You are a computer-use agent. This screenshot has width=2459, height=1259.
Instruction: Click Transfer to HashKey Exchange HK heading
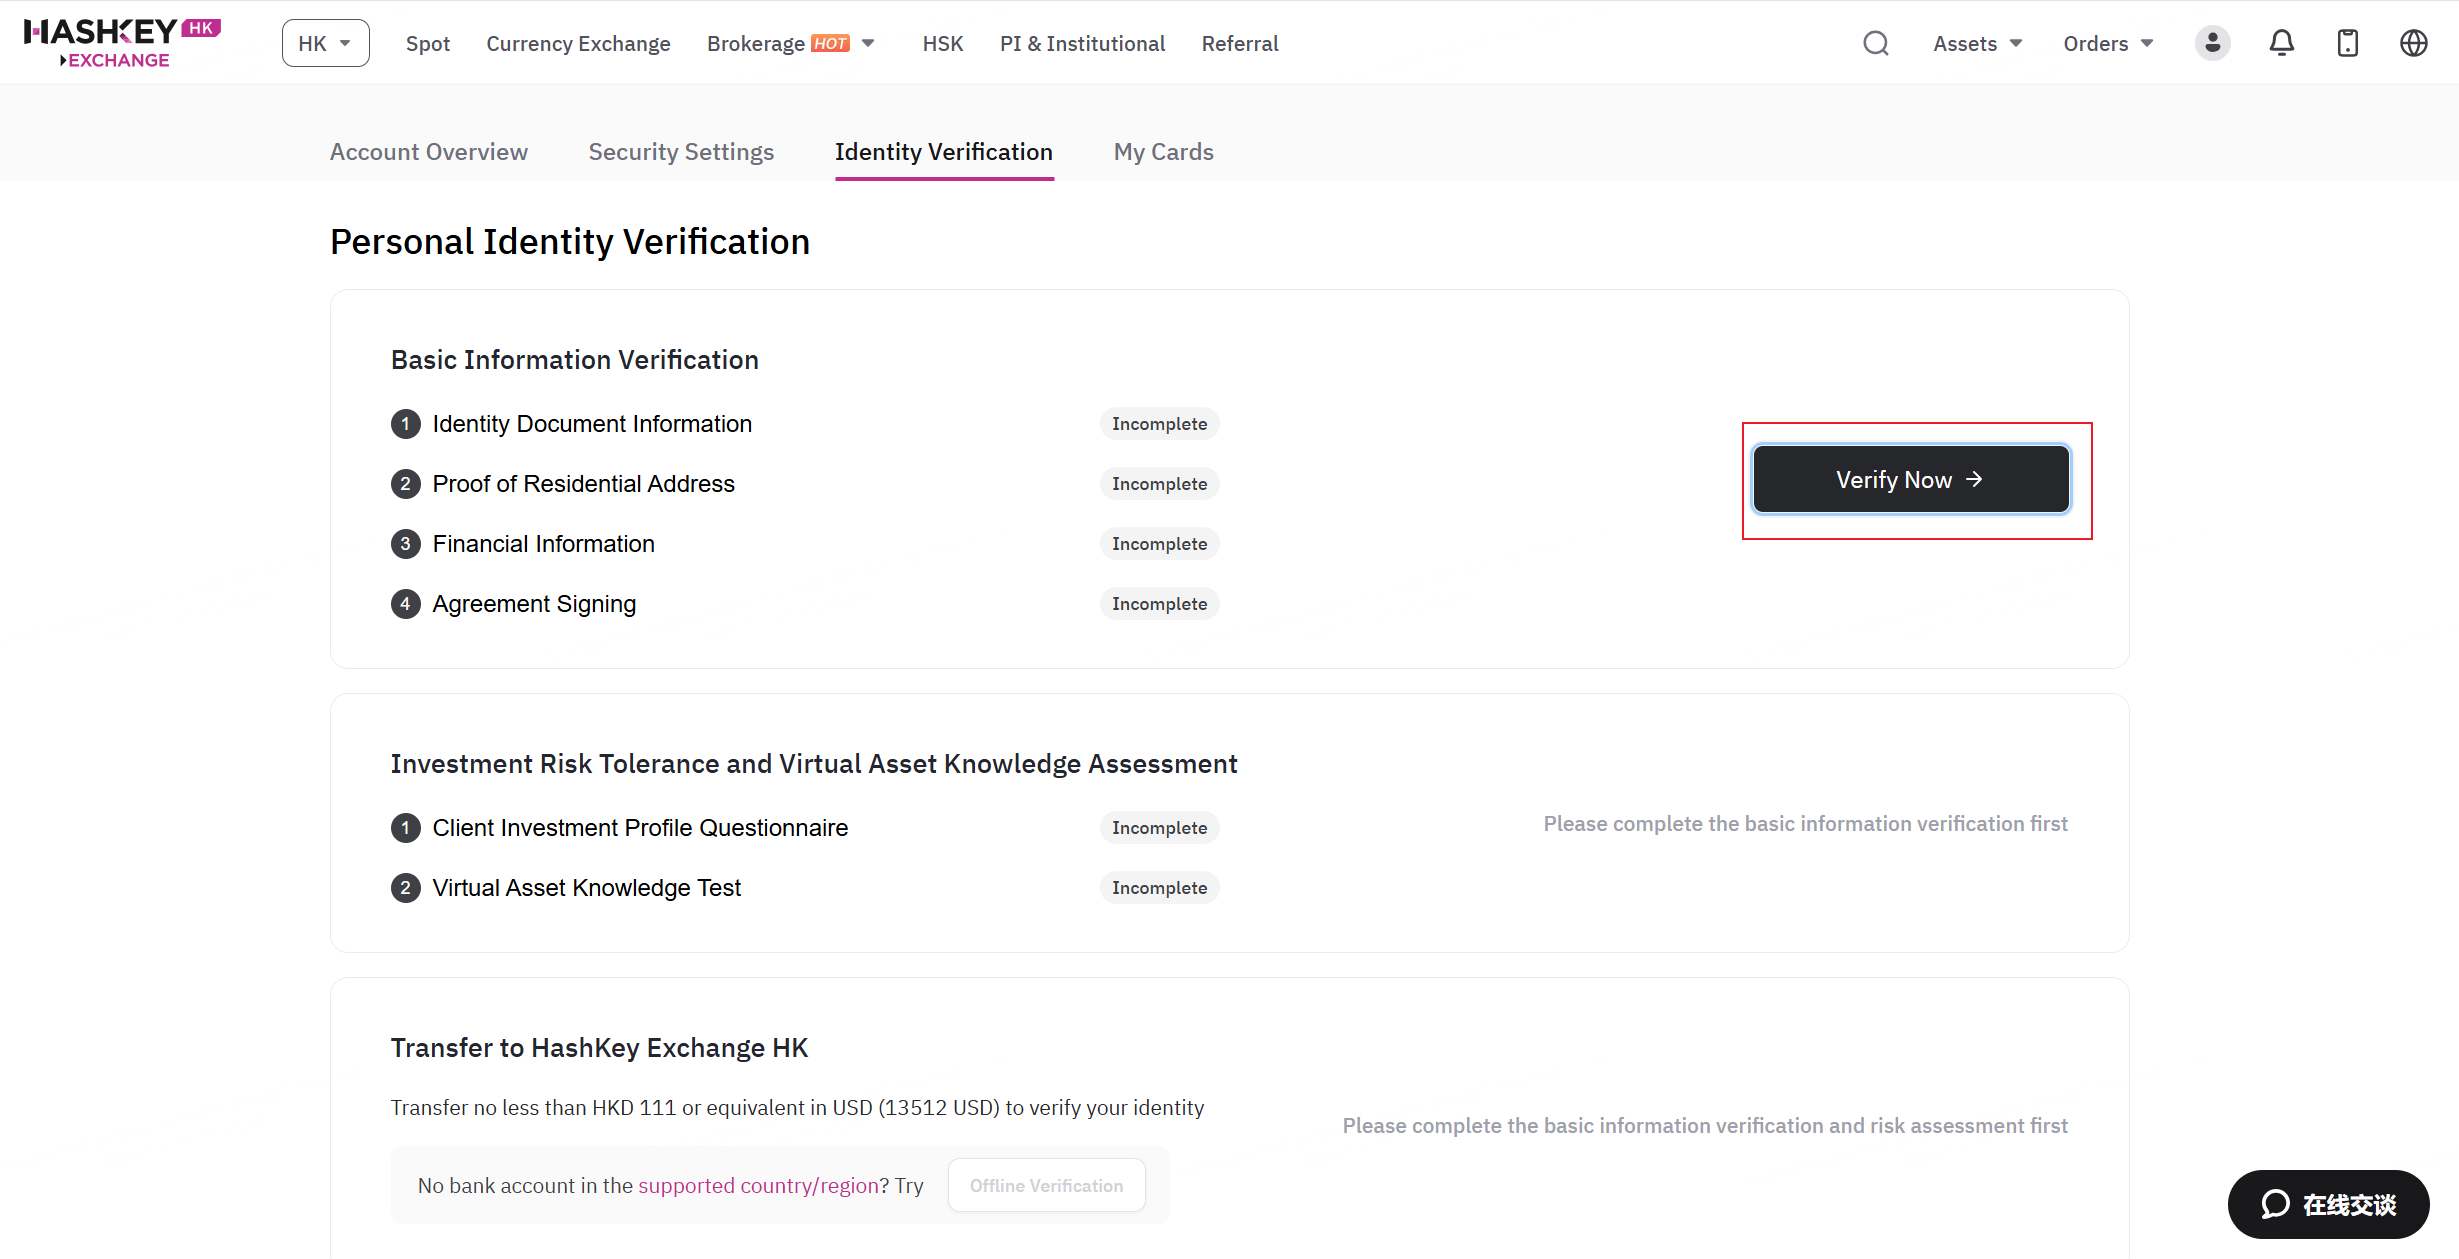(x=599, y=1048)
